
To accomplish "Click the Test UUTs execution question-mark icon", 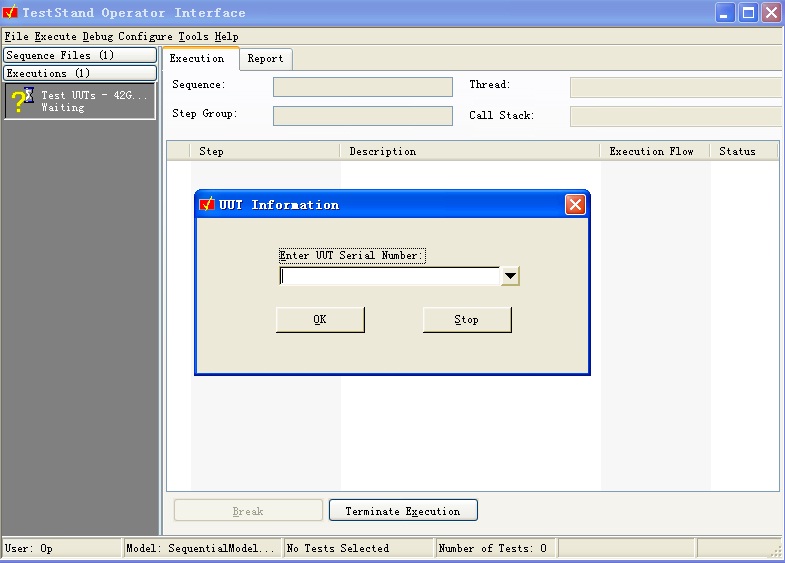I will click(x=20, y=101).
